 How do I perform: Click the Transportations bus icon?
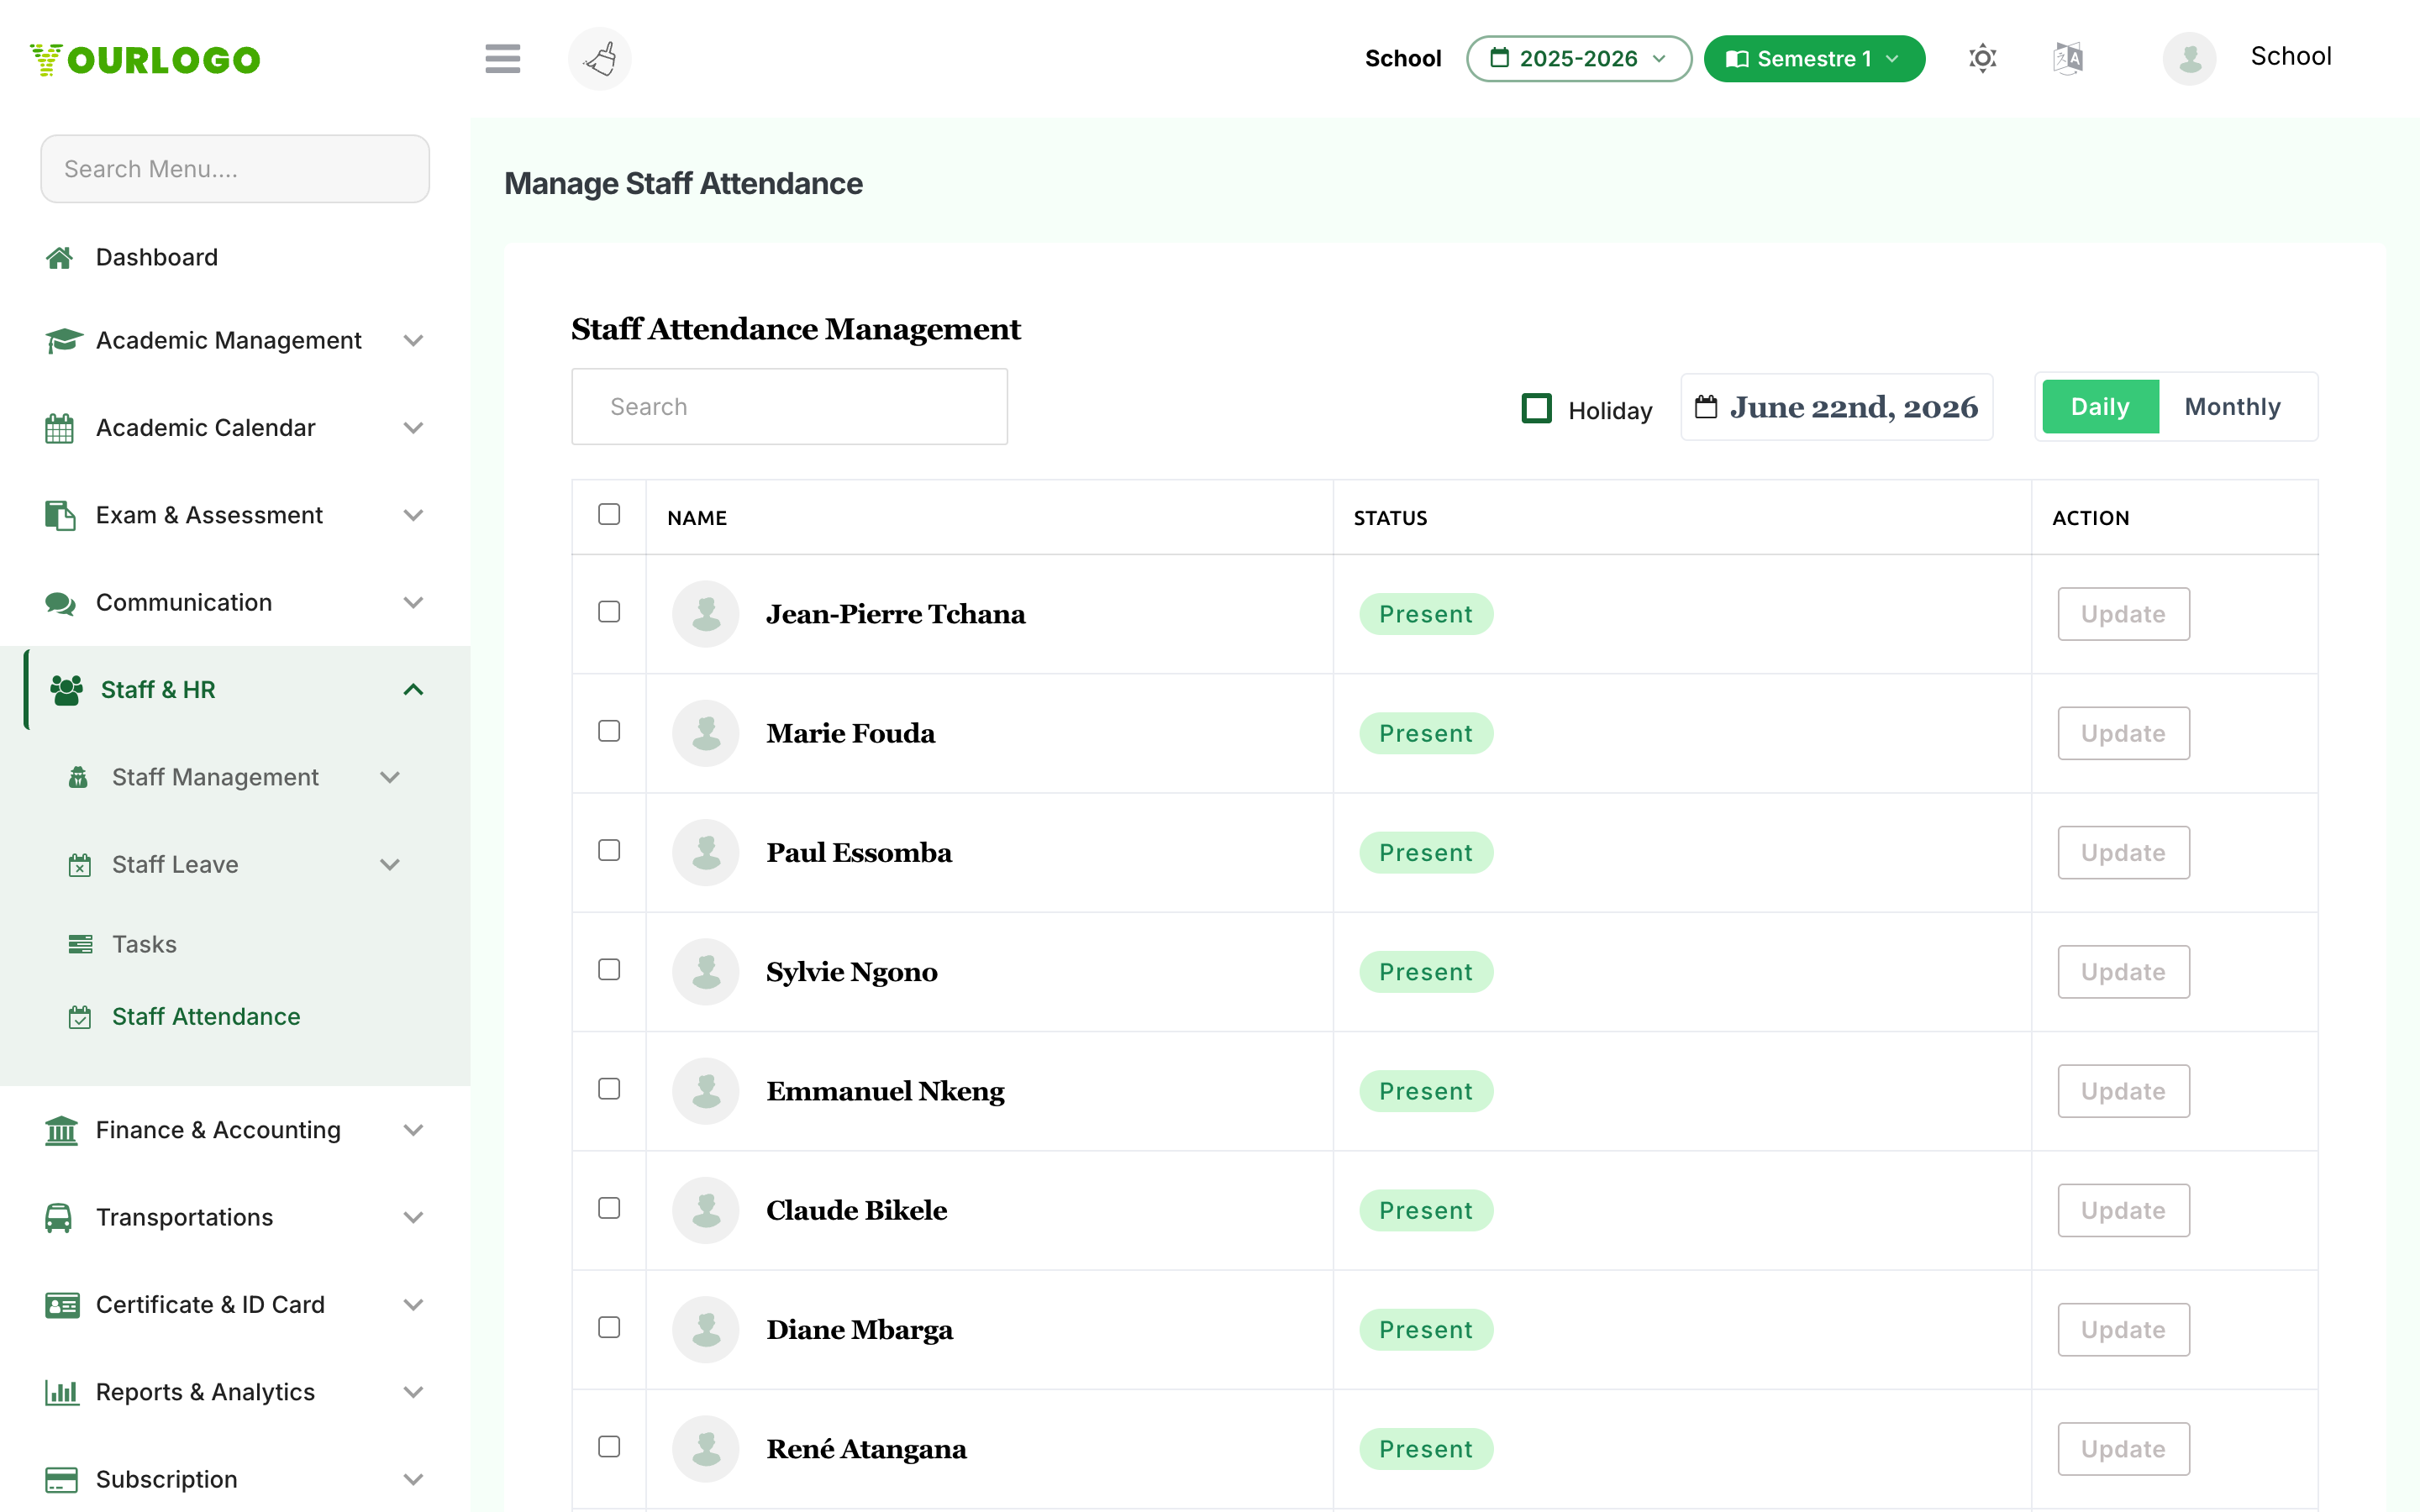coord(58,1217)
